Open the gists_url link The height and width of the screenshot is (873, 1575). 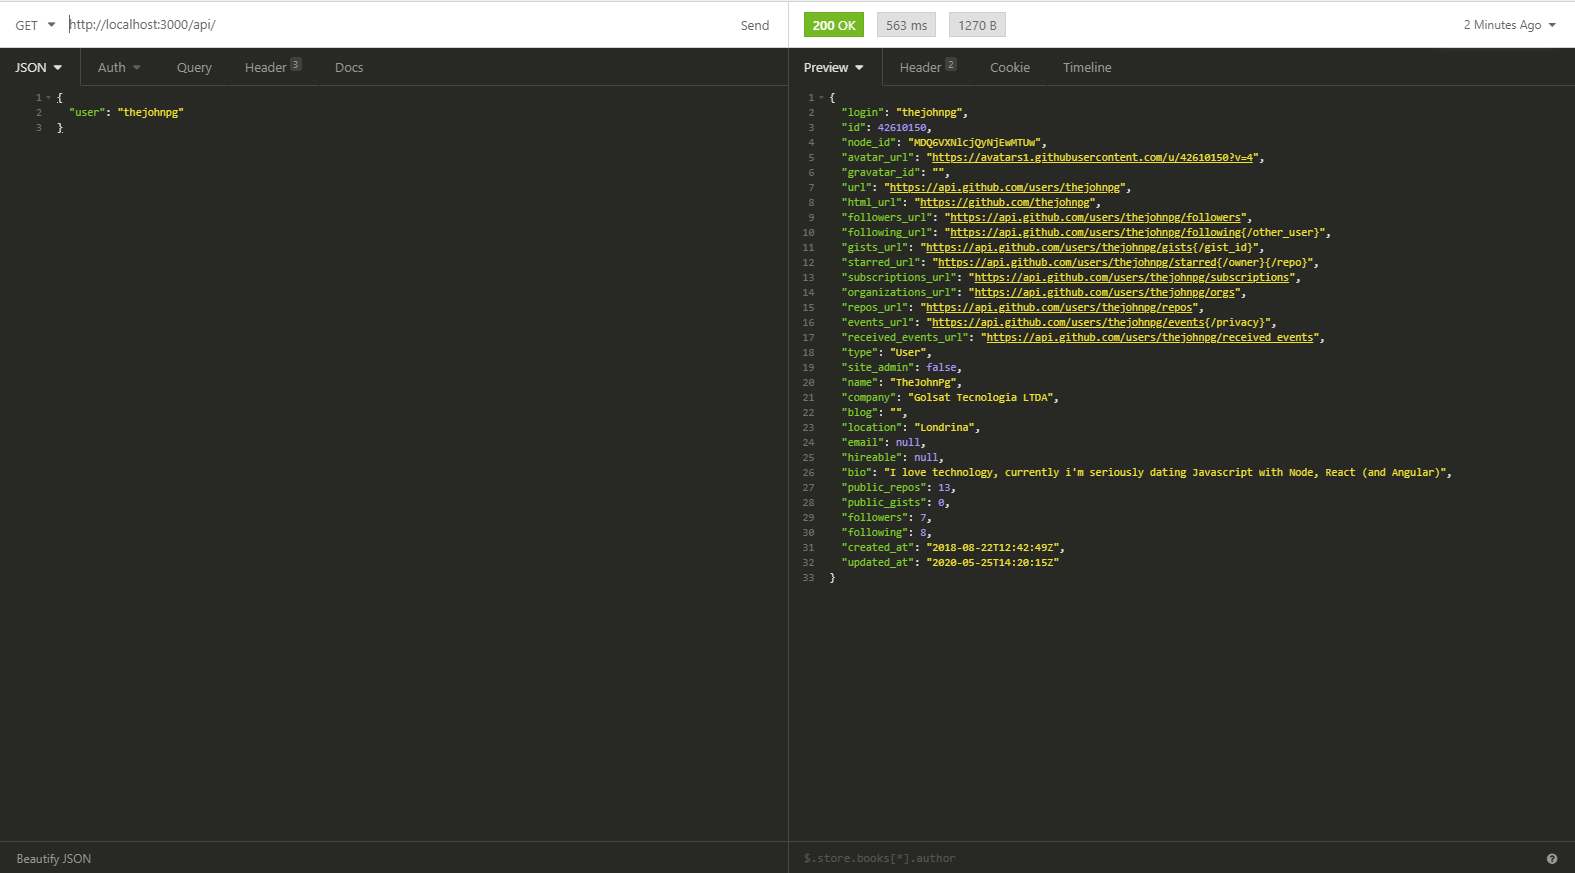[x=1060, y=248]
